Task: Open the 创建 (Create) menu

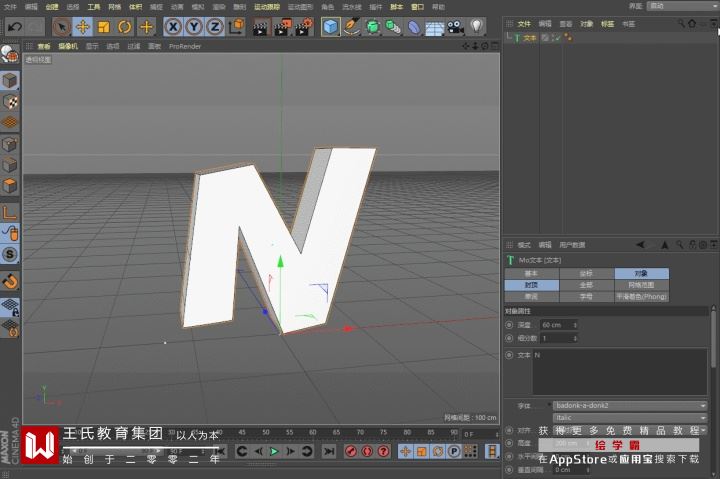Action: pos(52,7)
